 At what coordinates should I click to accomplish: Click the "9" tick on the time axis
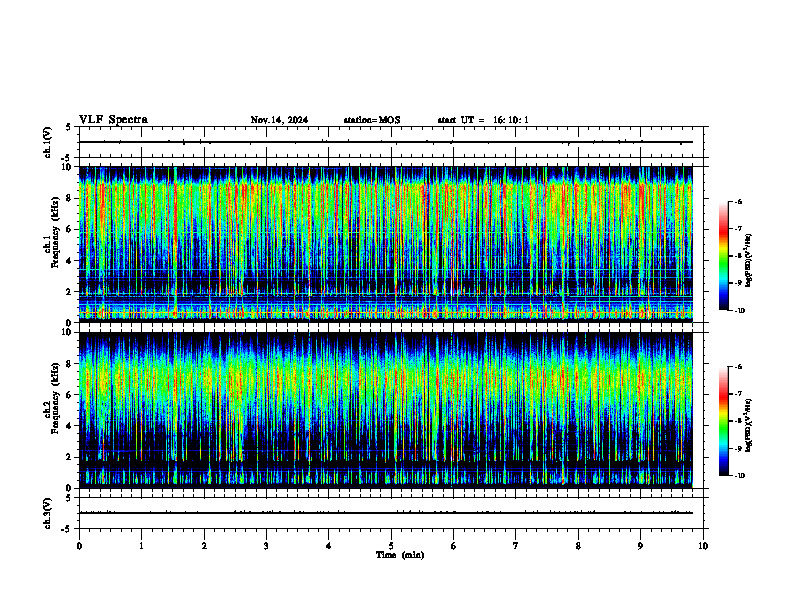(x=640, y=546)
